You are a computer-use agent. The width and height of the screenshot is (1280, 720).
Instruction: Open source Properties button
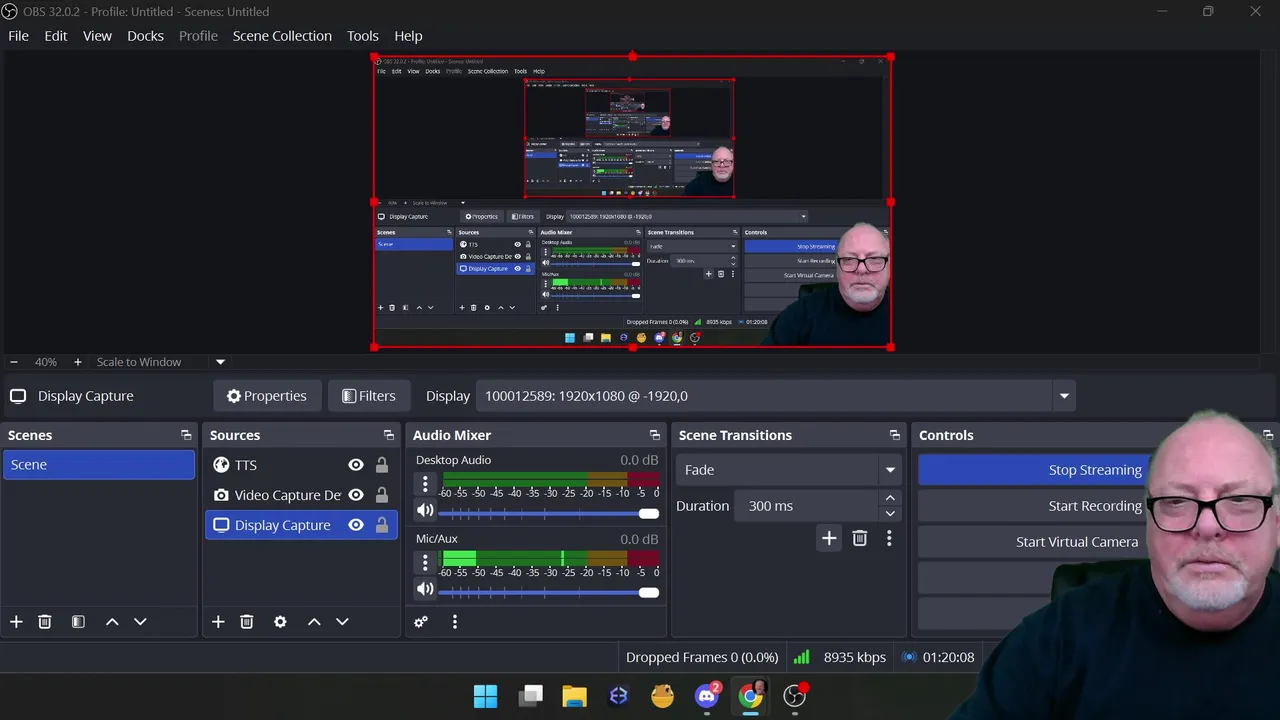(267, 396)
